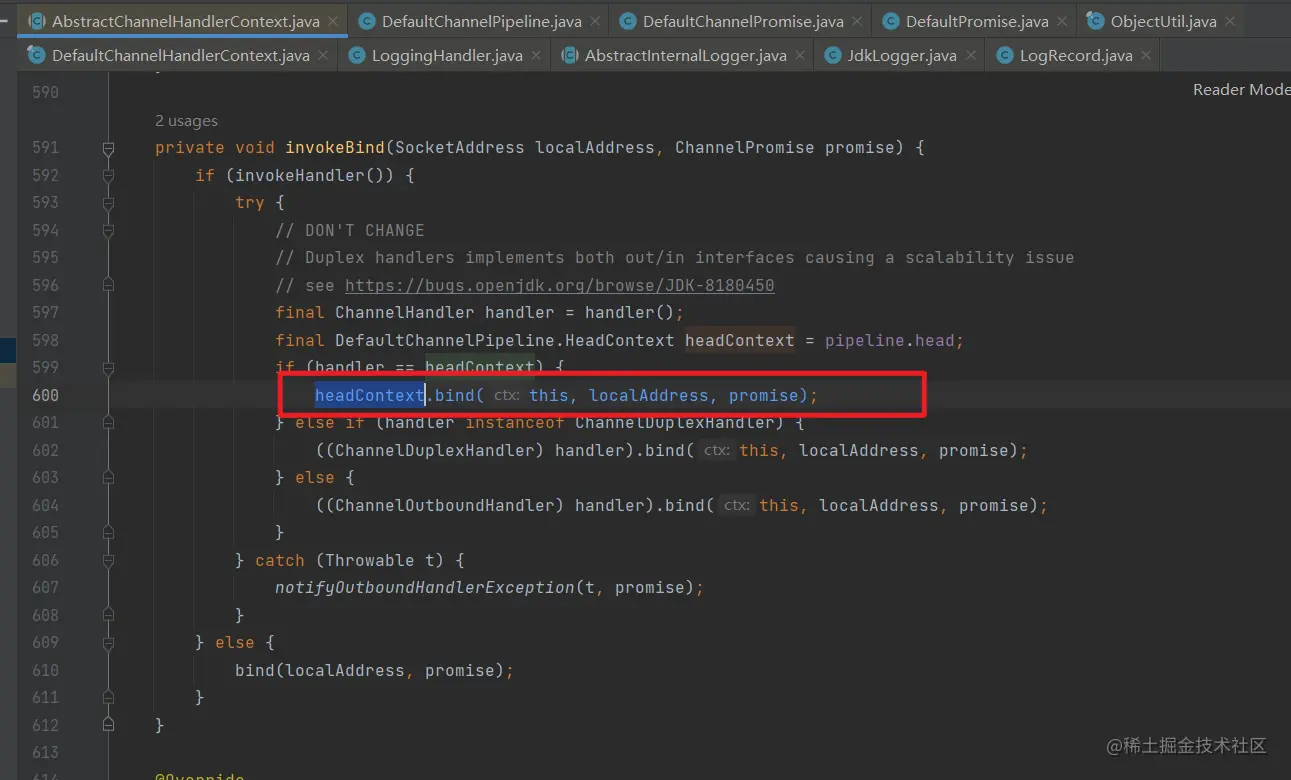
Task: Click the JdkLogger.java tab class icon
Action: (833, 55)
